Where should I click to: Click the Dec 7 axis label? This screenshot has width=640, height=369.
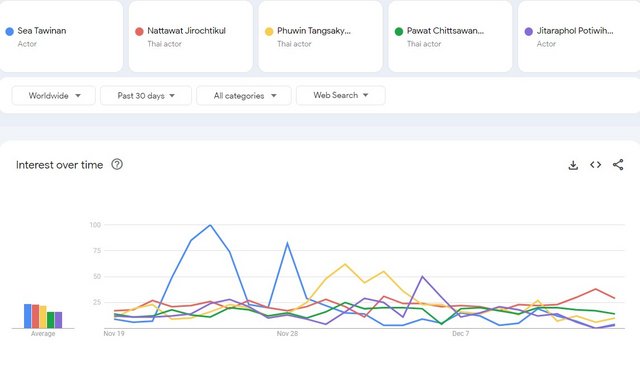[x=460, y=333]
